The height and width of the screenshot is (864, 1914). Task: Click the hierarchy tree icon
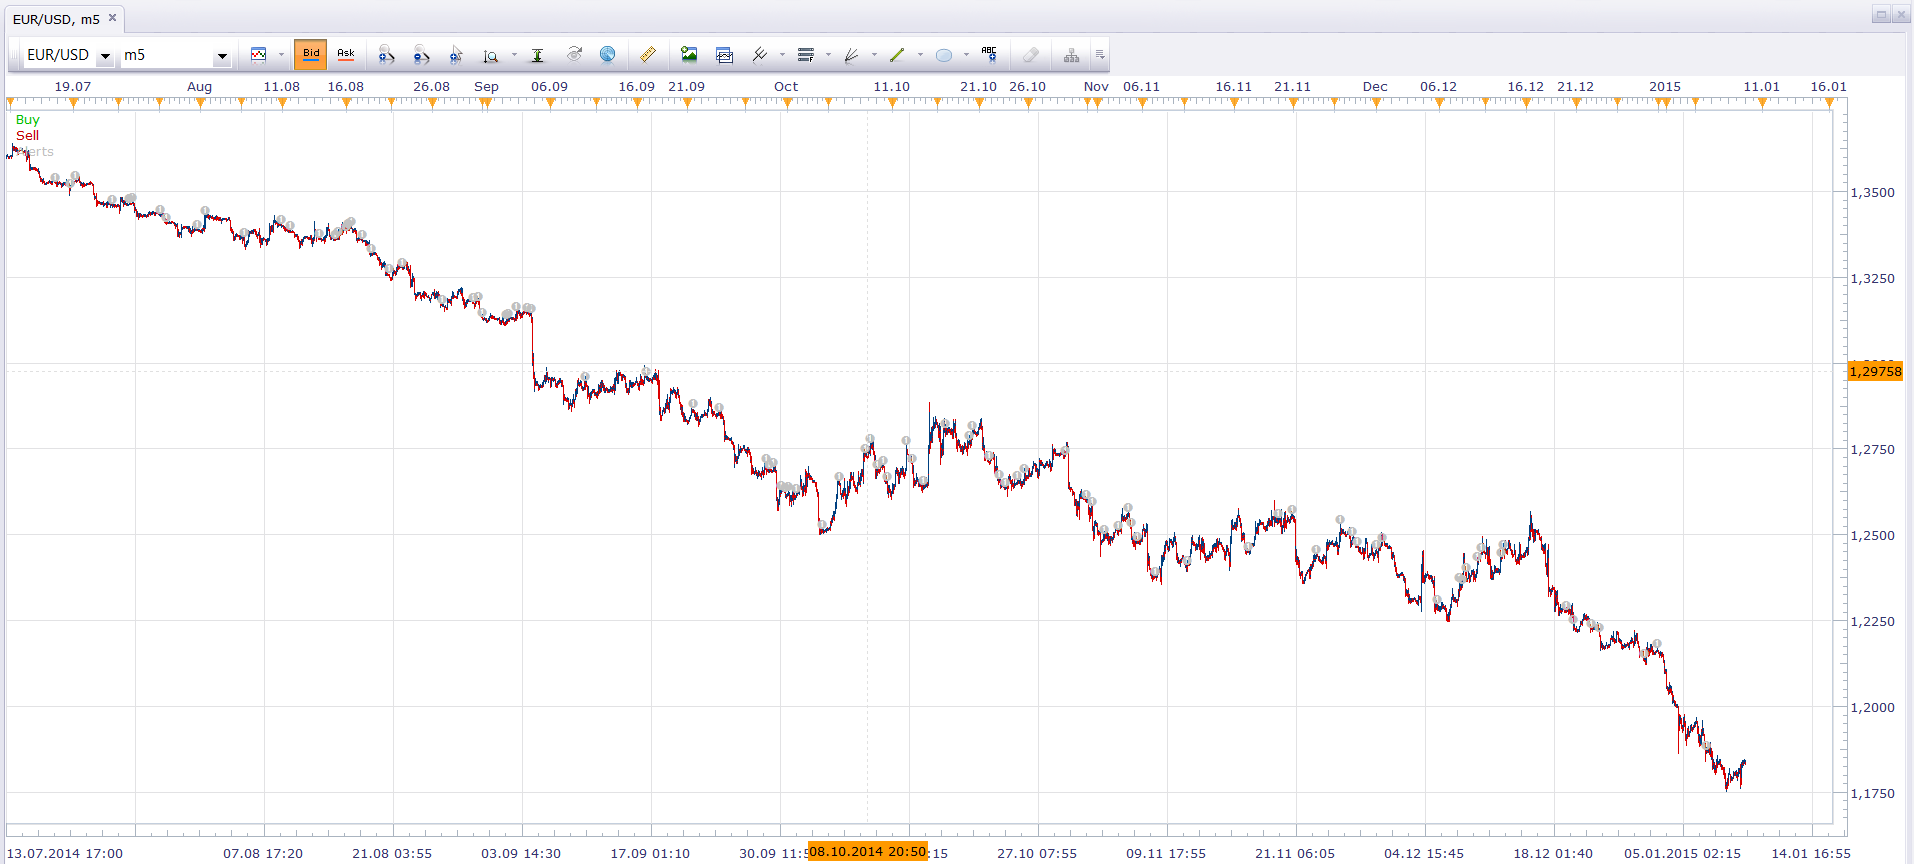1071,55
